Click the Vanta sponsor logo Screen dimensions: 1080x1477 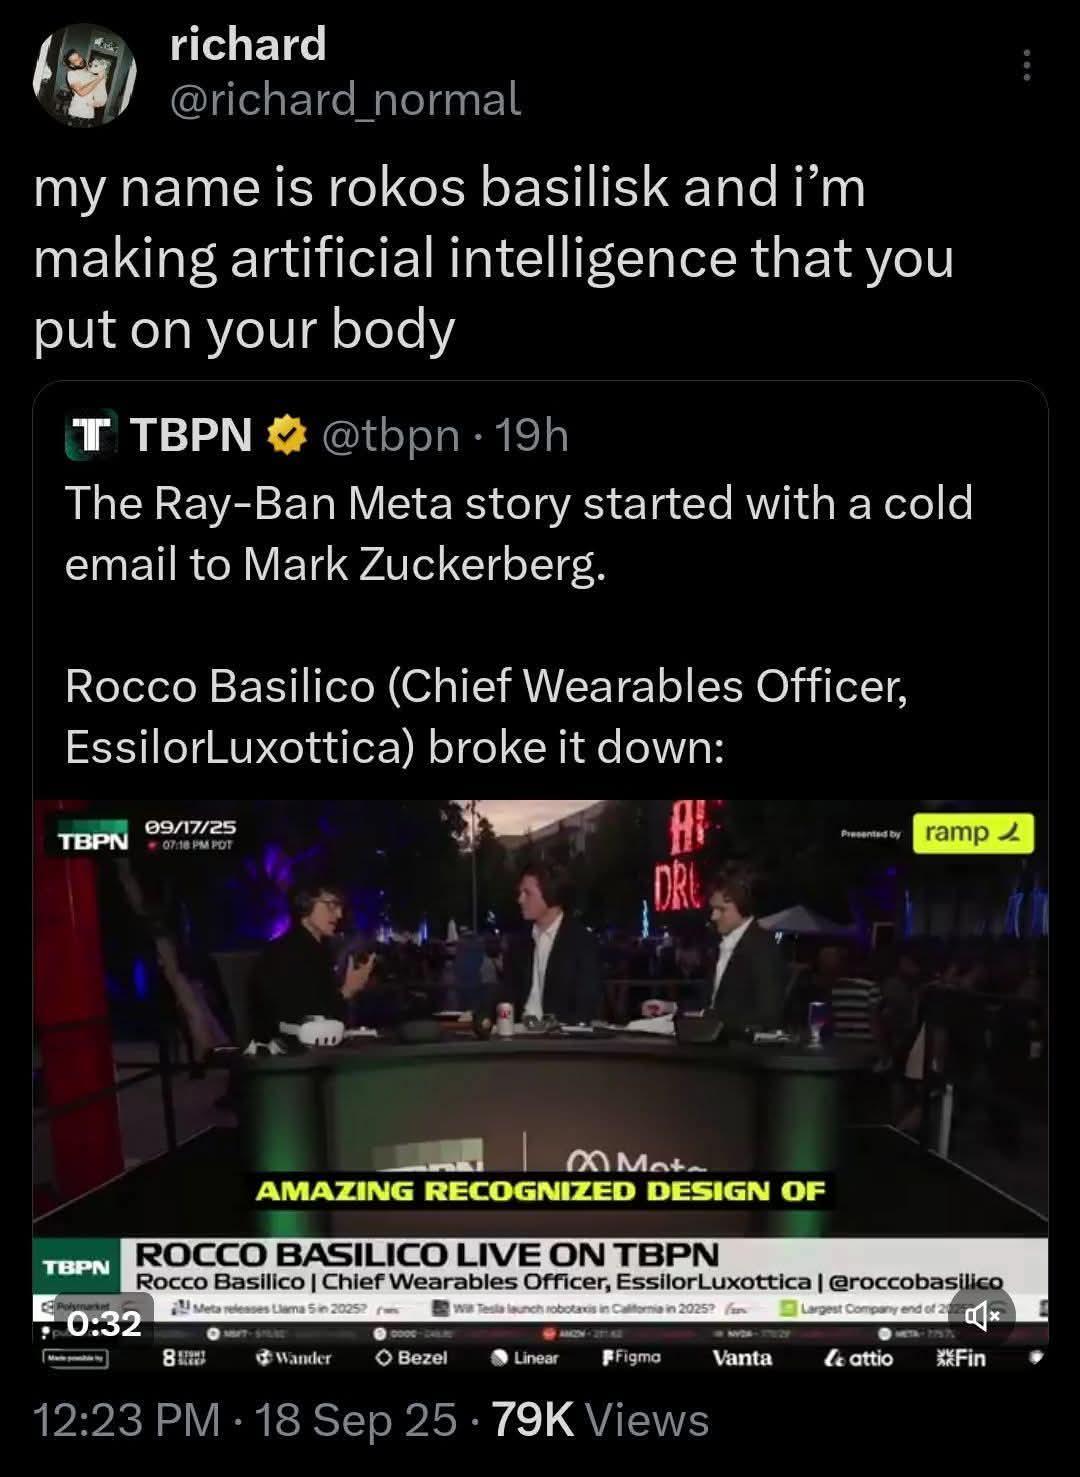(x=742, y=1358)
